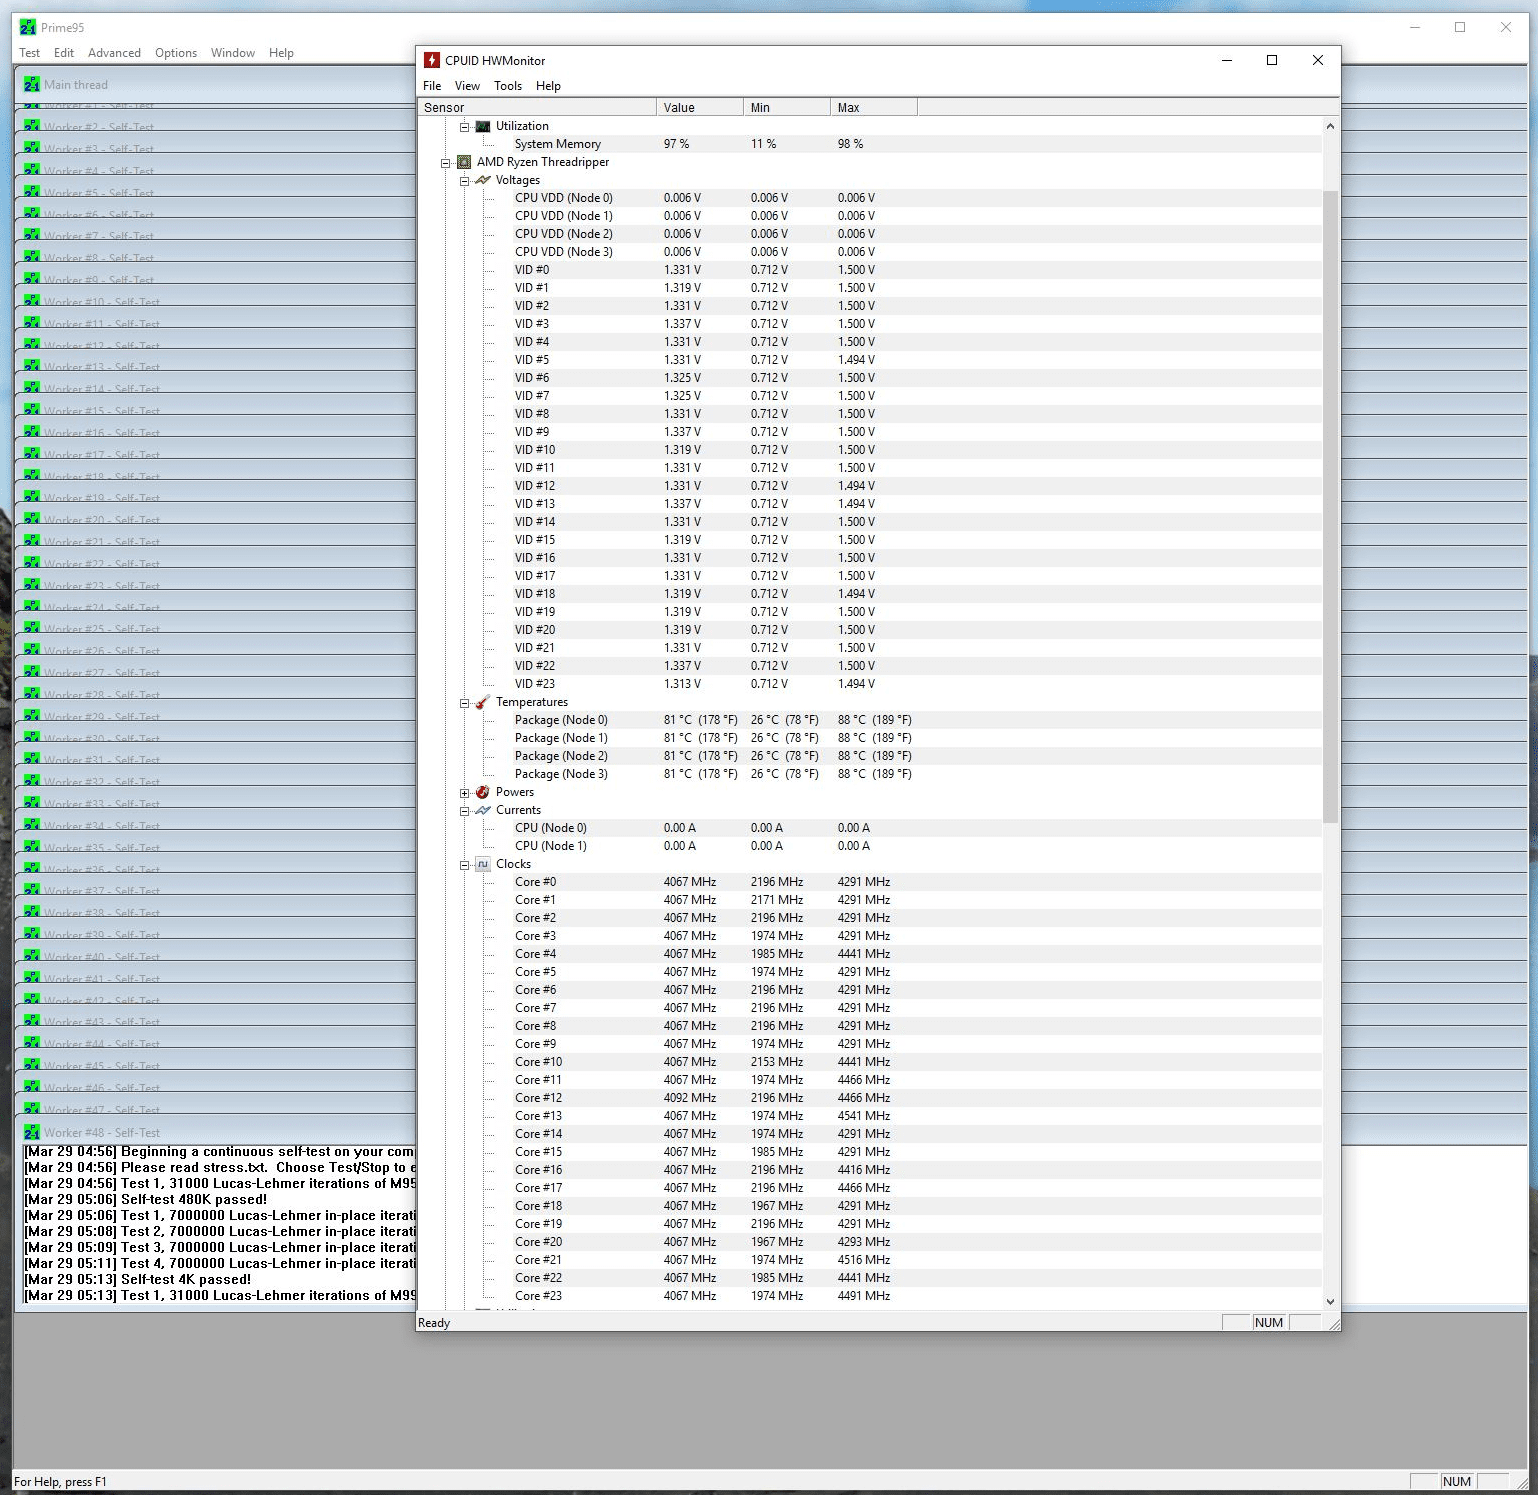Click the Worker #30 Self-Test window icon
1538x1495 pixels.
32,738
